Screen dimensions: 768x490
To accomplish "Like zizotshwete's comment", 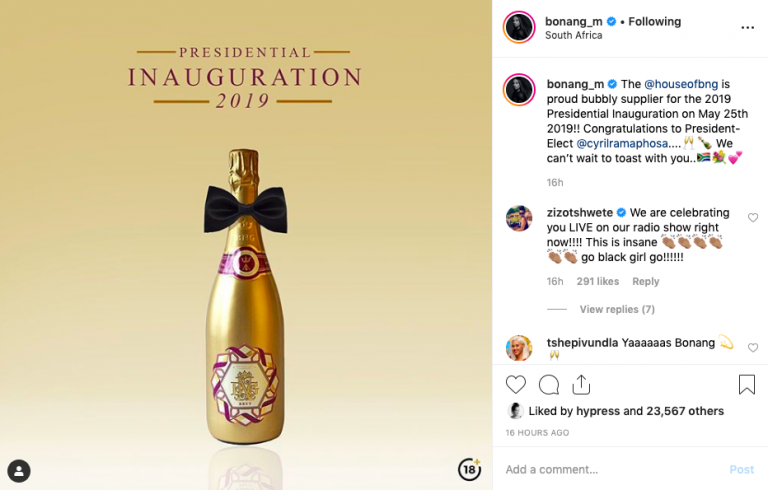I will (x=753, y=218).
